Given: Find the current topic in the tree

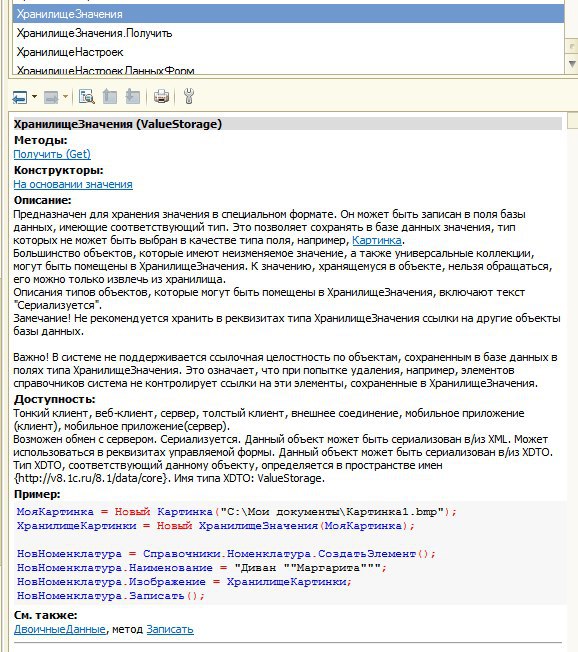Looking at the screenshot, I should click(87, 97).
